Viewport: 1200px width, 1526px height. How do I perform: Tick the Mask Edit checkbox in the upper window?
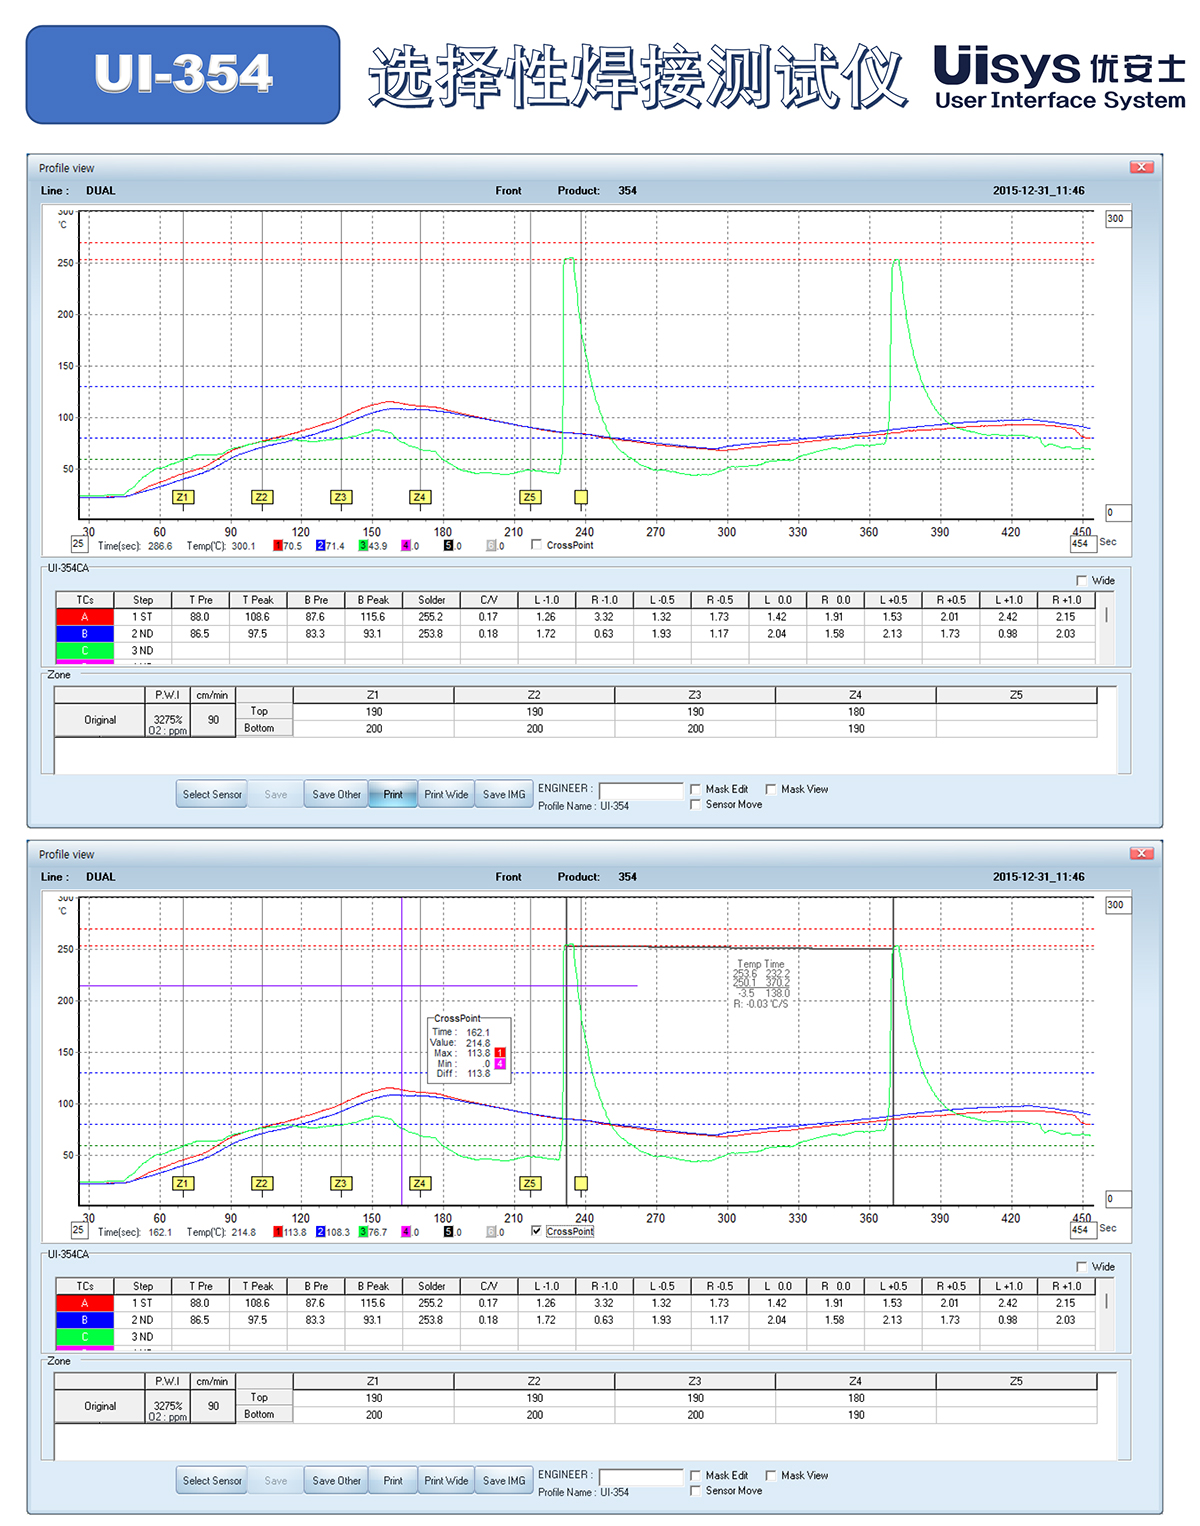[695, 789]
